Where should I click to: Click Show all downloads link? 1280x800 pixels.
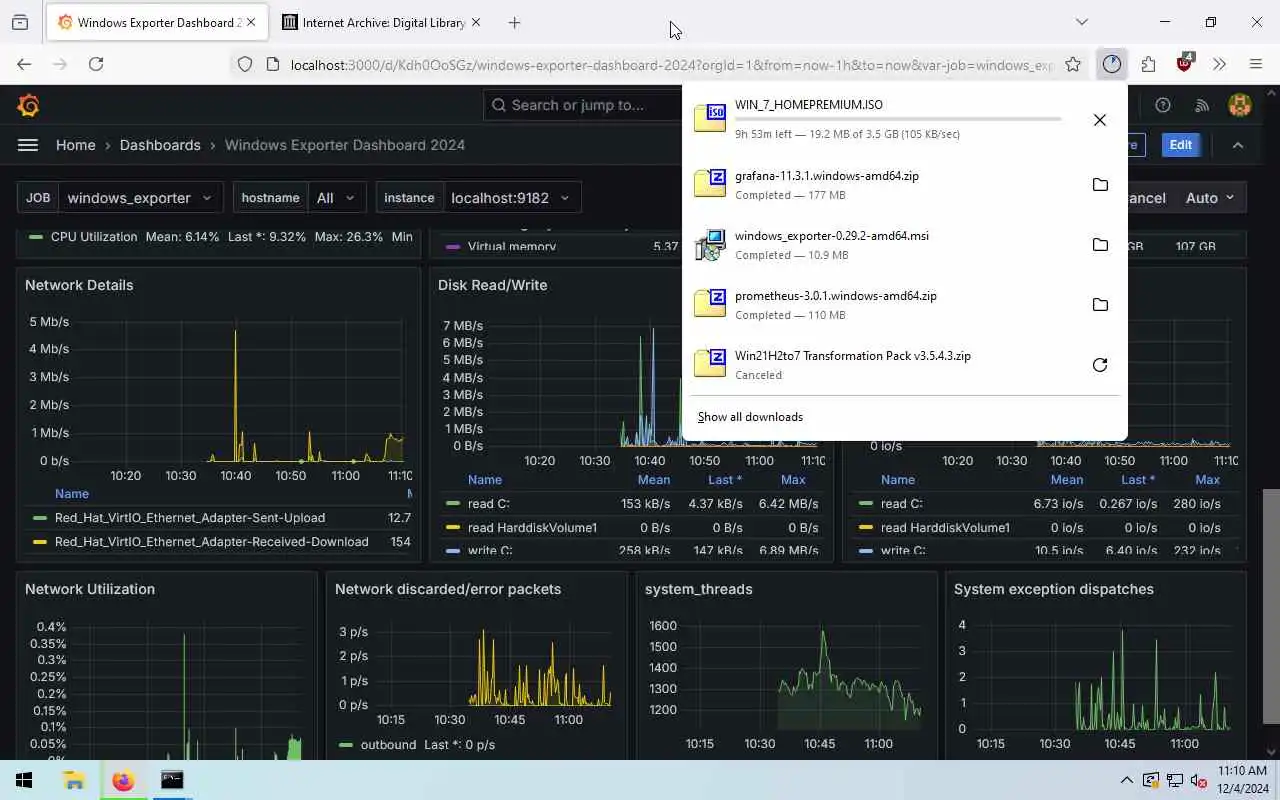pyautogui.click(x=750, y=417)
